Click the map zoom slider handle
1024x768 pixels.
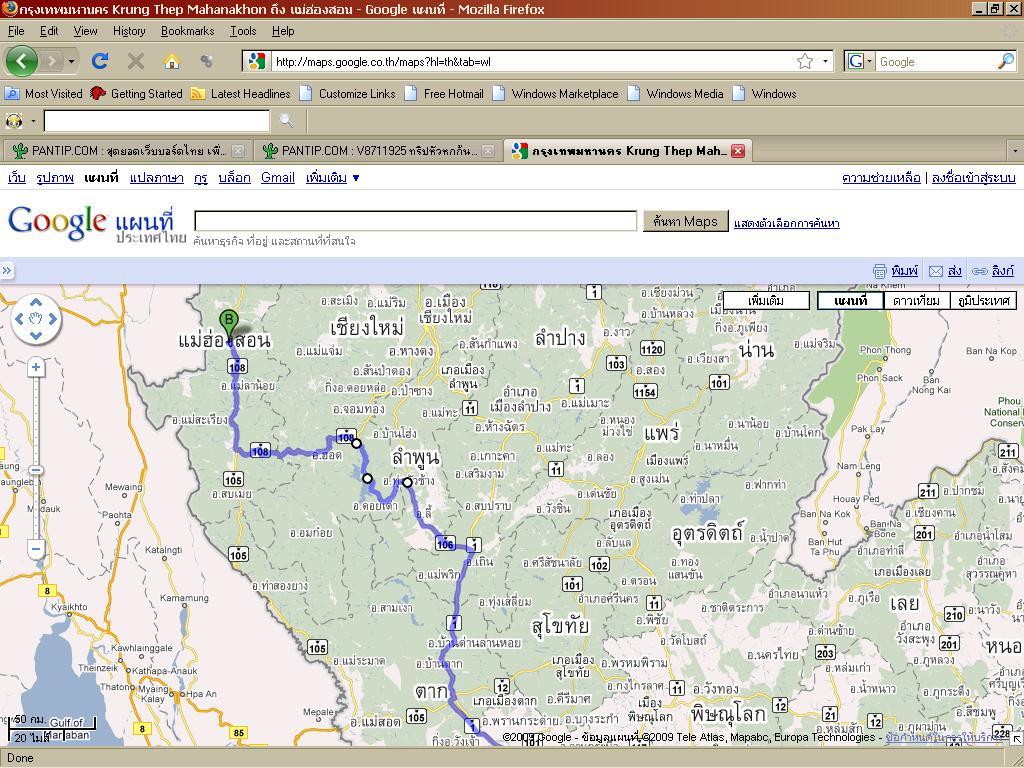[36, 470]
